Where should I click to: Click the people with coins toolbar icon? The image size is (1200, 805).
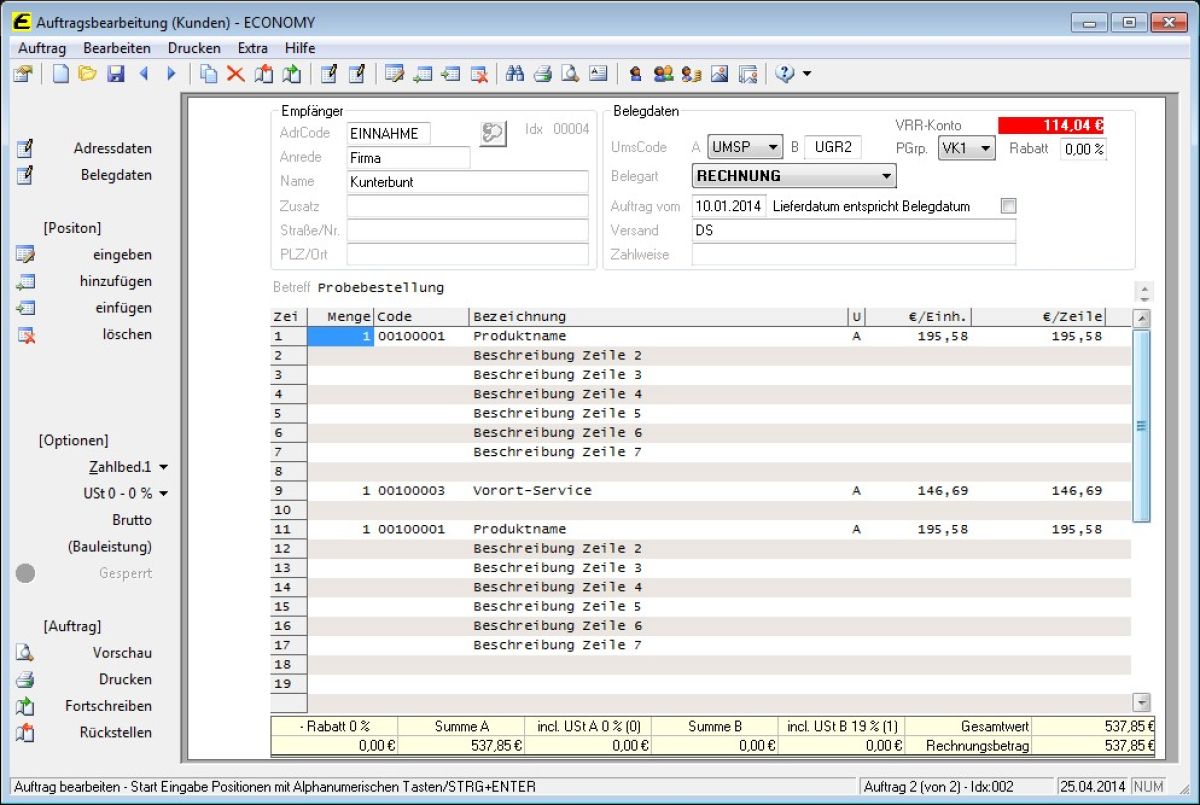tap(691, 74)
